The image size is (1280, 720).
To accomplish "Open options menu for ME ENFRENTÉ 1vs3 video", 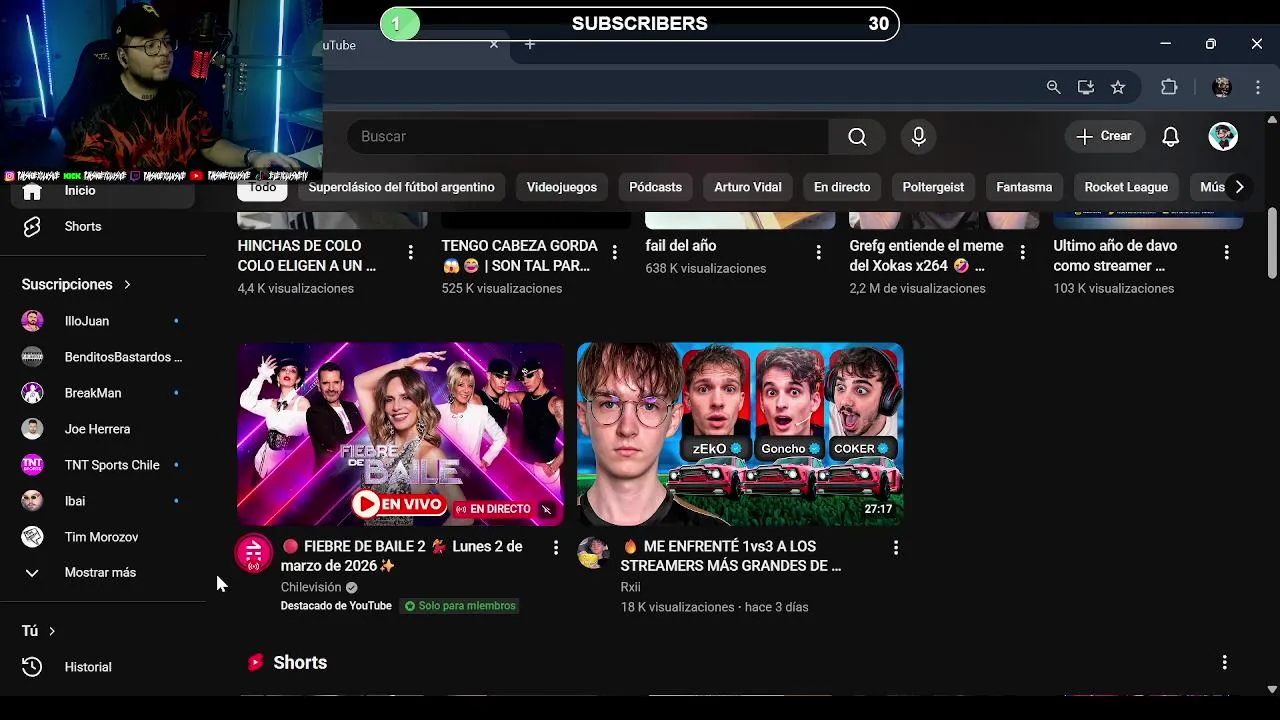I will 896,547.
